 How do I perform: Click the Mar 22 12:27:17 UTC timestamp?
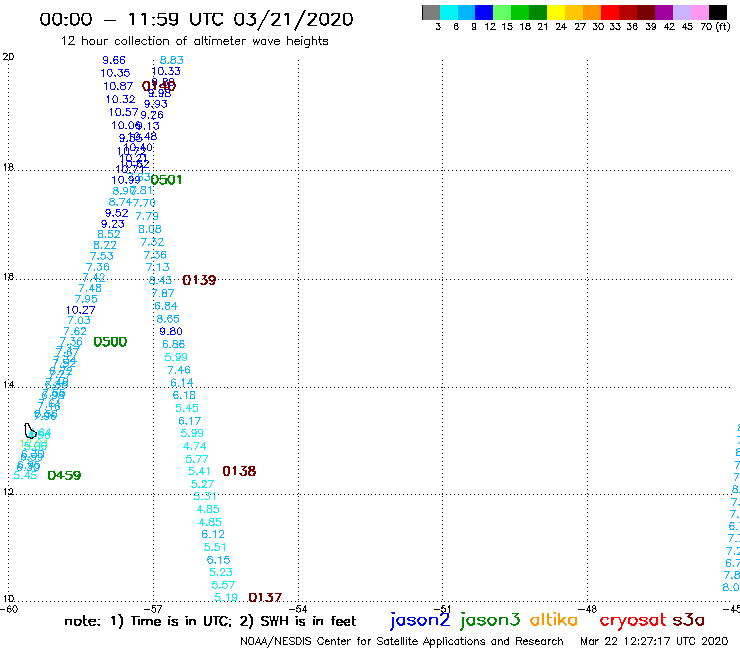click(654, 641)
